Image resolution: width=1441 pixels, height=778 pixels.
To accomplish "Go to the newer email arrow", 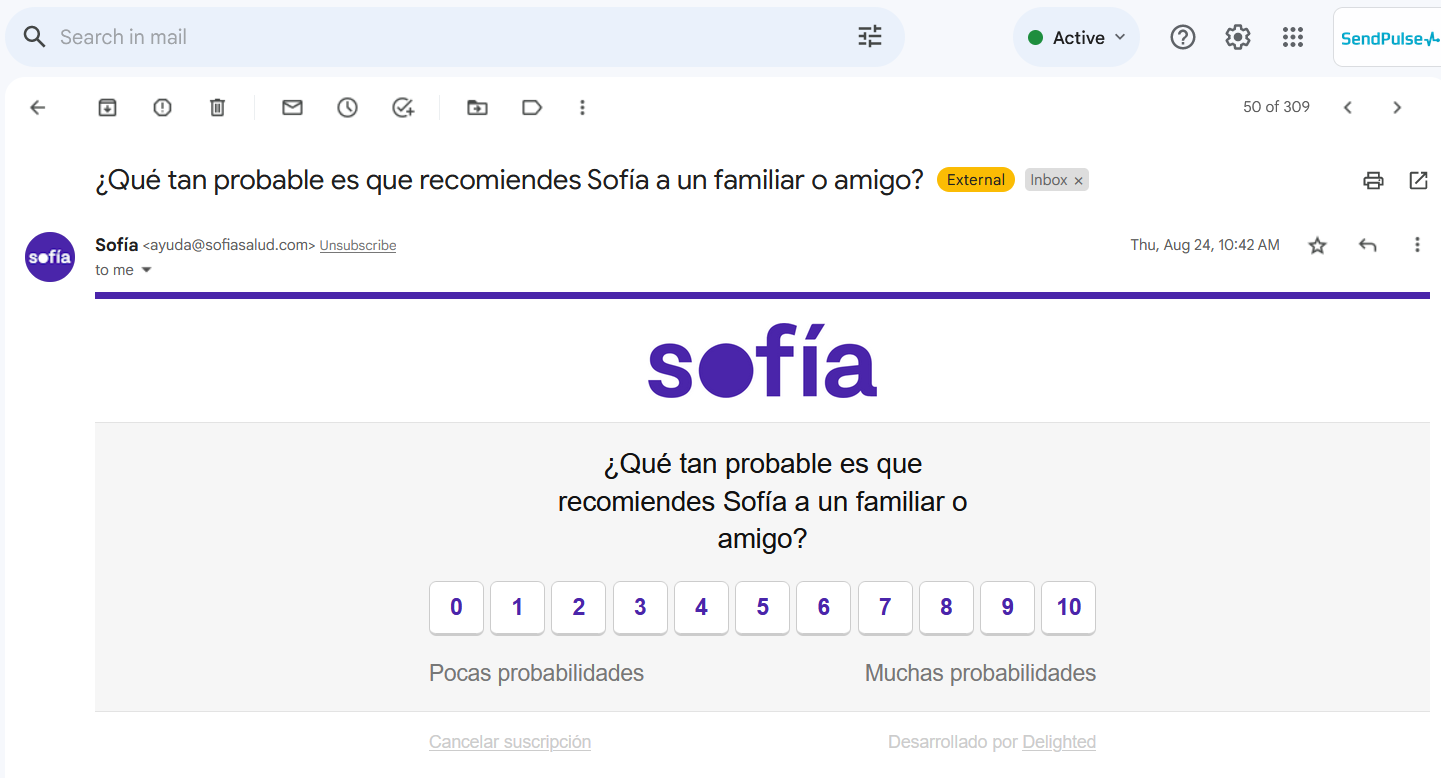I will pyautogui.click(x=1347, y=107).
